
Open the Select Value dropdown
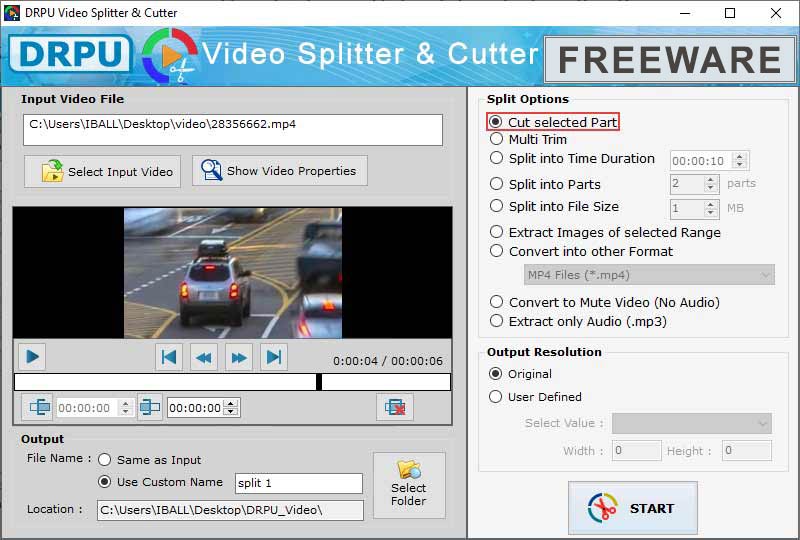click(691, 423)
